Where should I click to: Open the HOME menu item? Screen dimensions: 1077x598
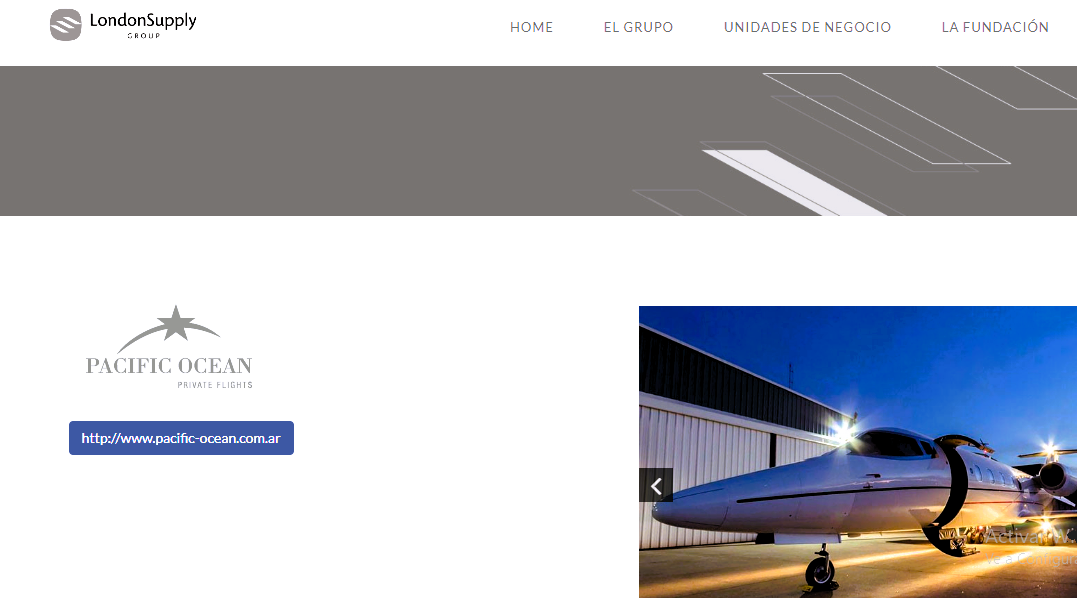click(531, 27)
